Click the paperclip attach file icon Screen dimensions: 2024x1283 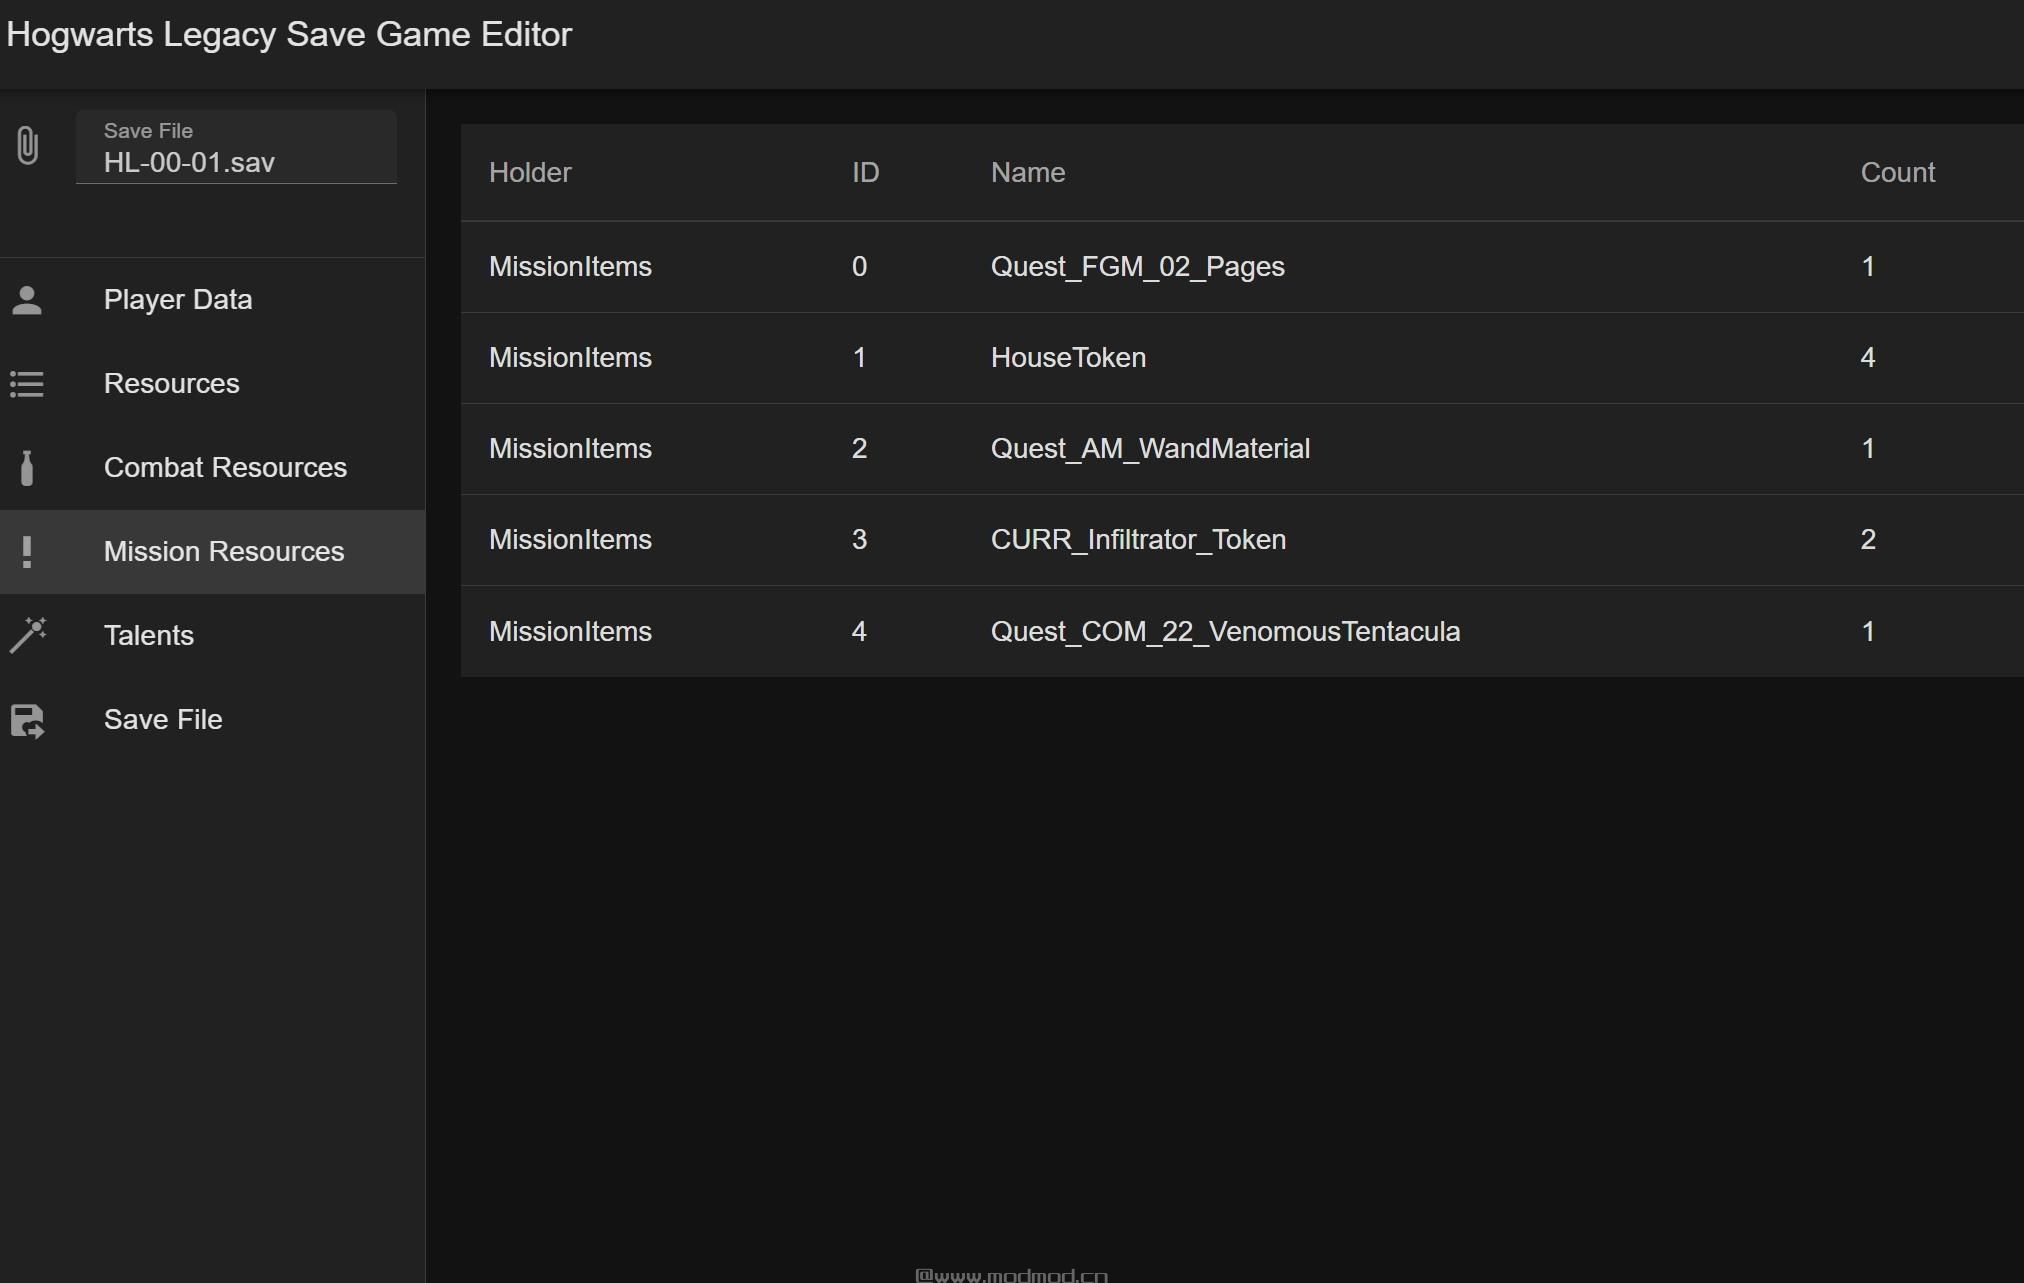(x=28, y=146)
